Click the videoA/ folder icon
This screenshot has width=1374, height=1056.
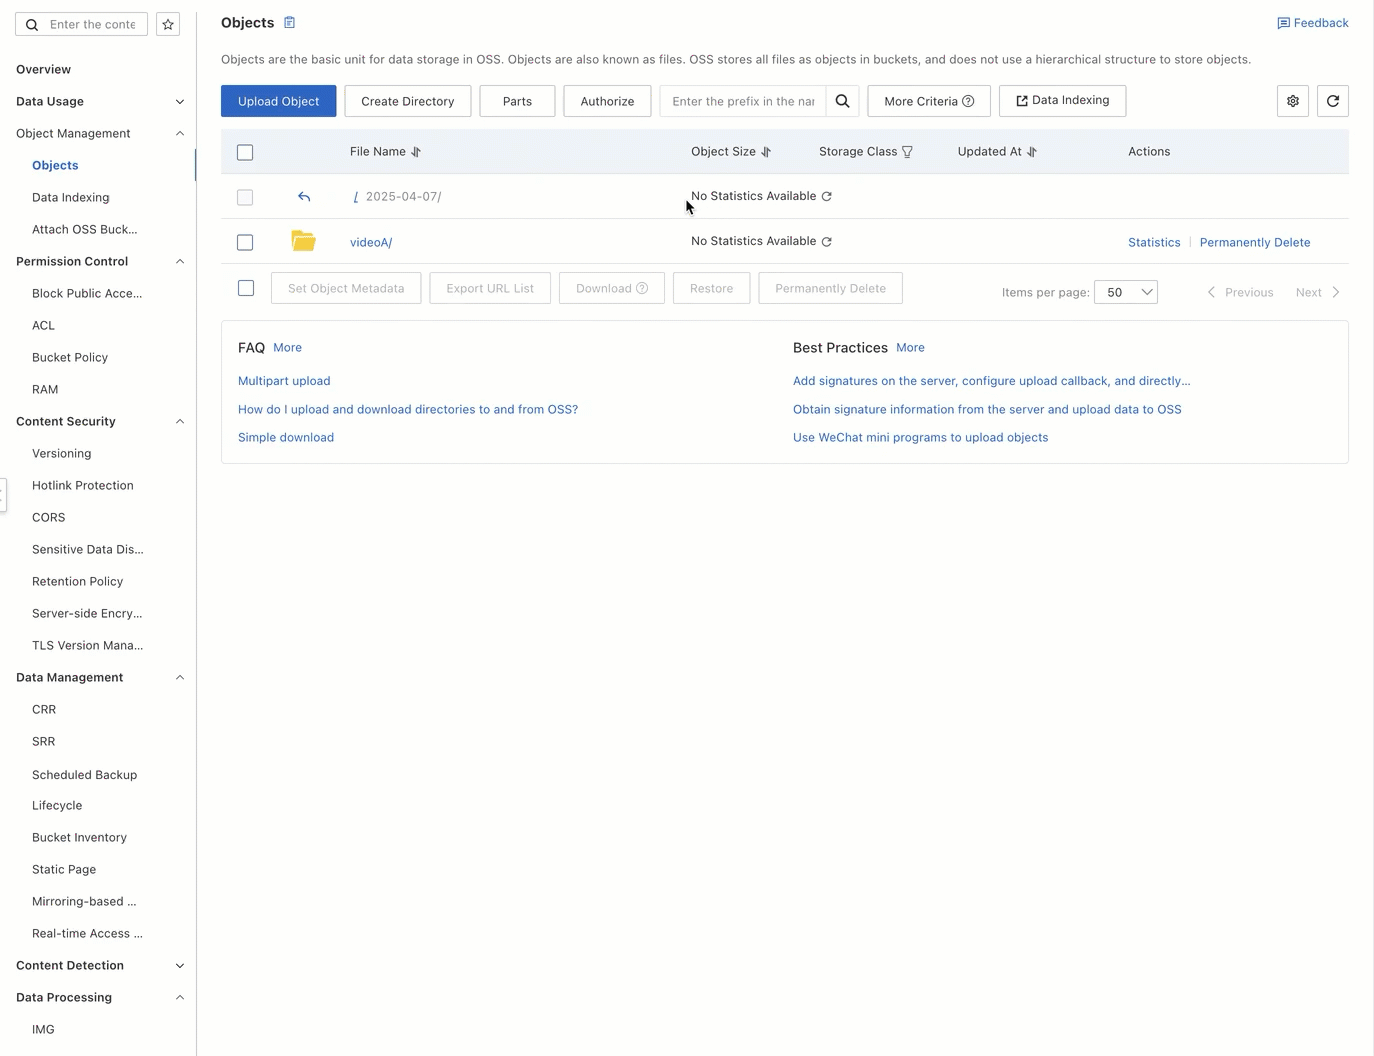(304, 241)
